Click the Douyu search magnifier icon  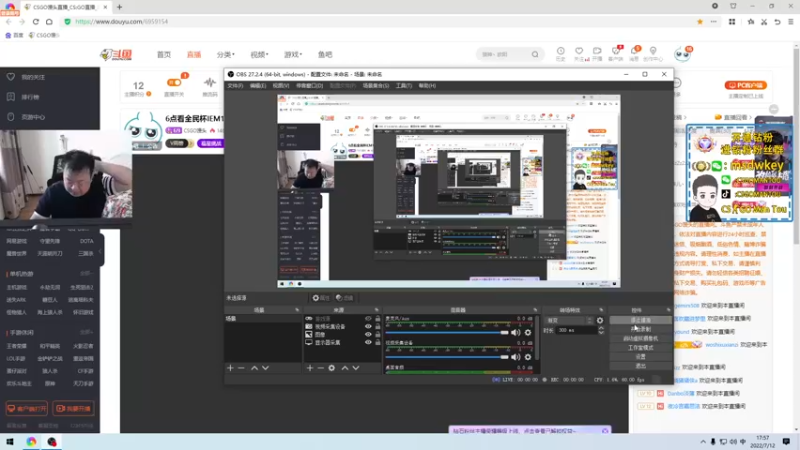(x=535, y=54)
